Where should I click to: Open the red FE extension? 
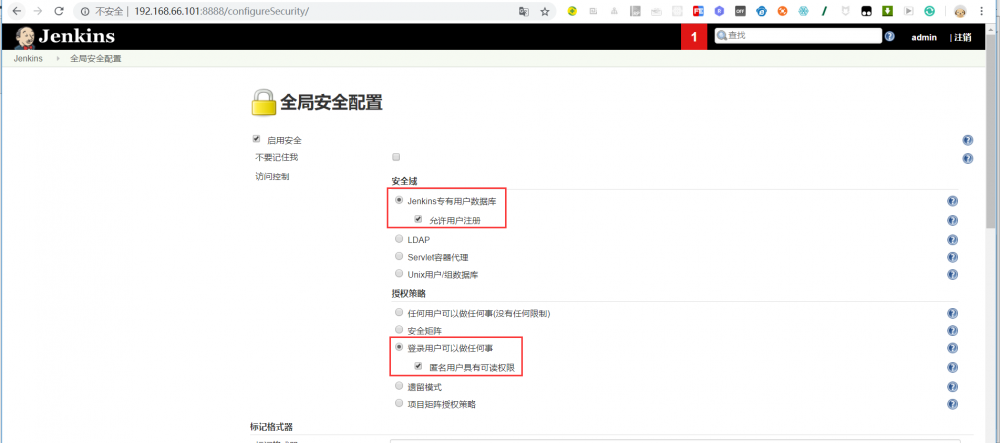[698, 11]
